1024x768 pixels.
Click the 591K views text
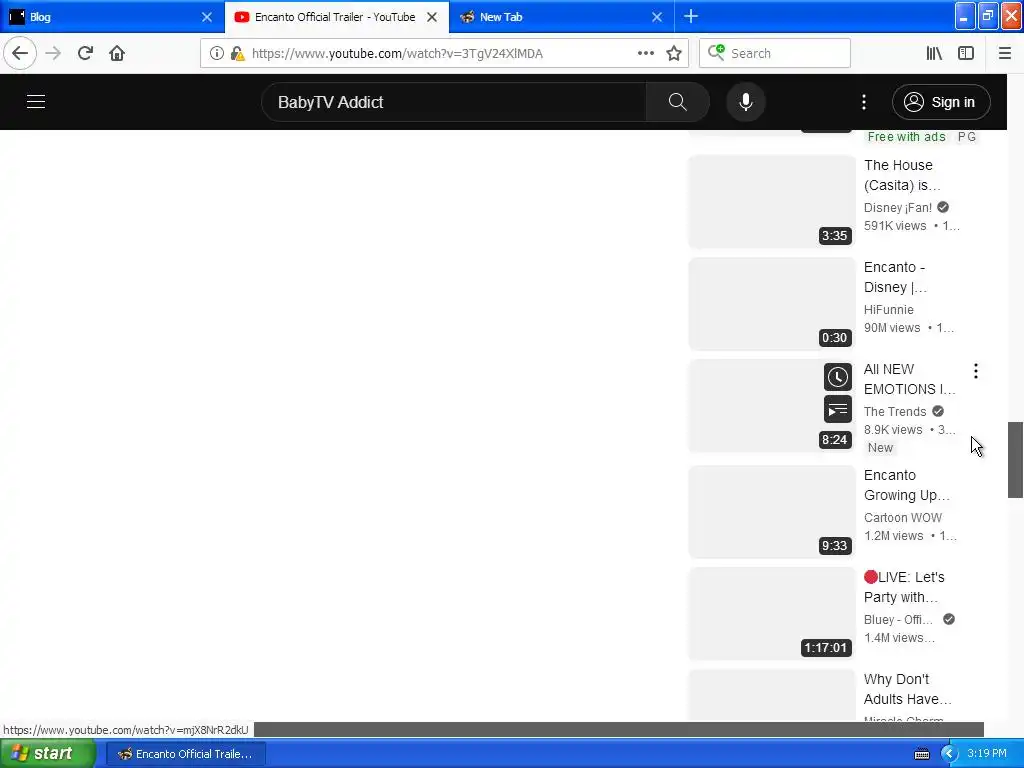click(x=895, y=226)
